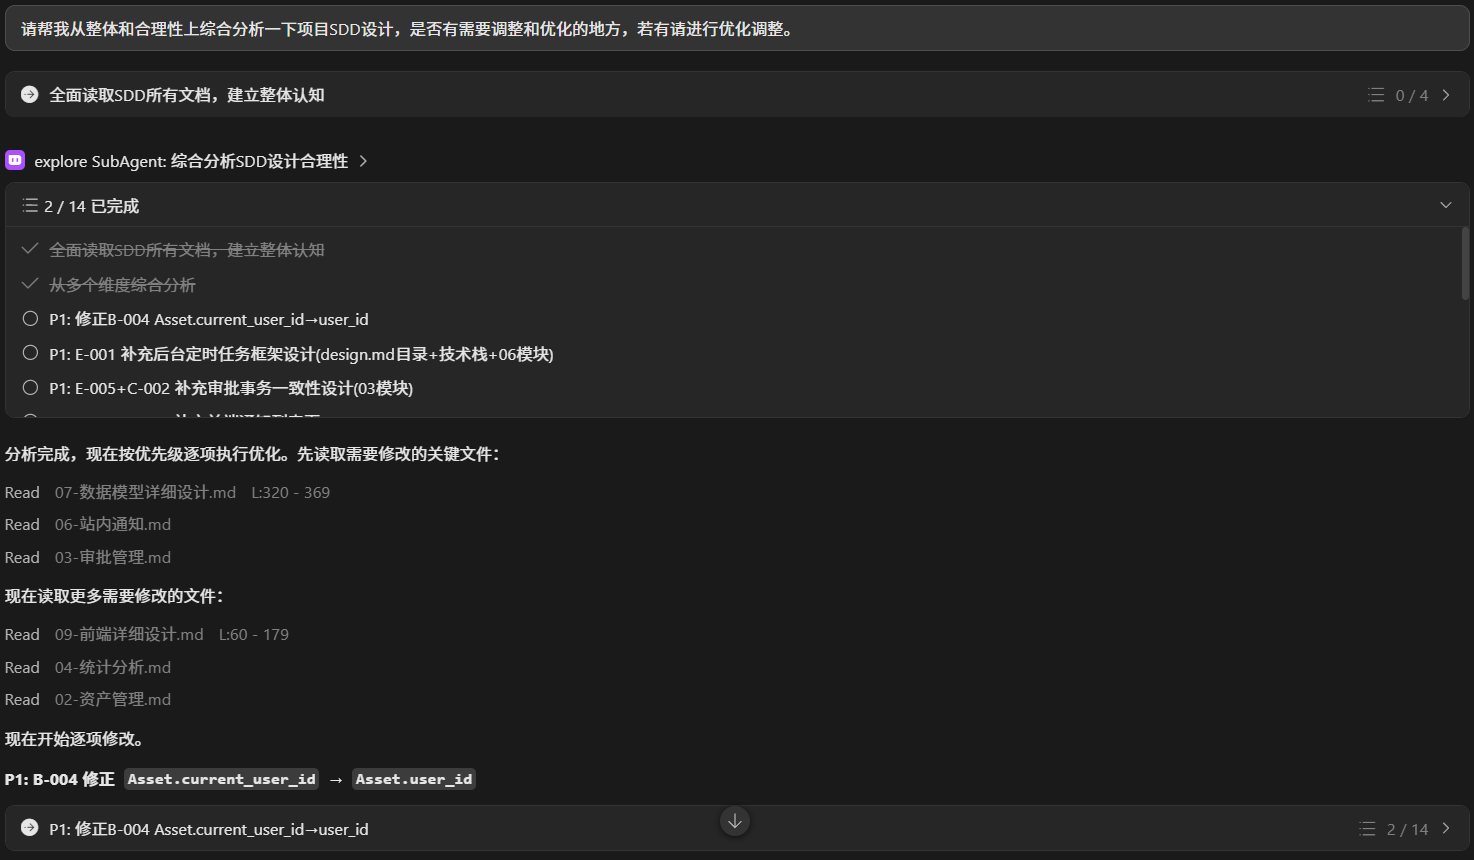Click the text 现在开始逐项修改。
This screenshot has width=1474, height=860.
pyautogui.click(x=77, y=739)
